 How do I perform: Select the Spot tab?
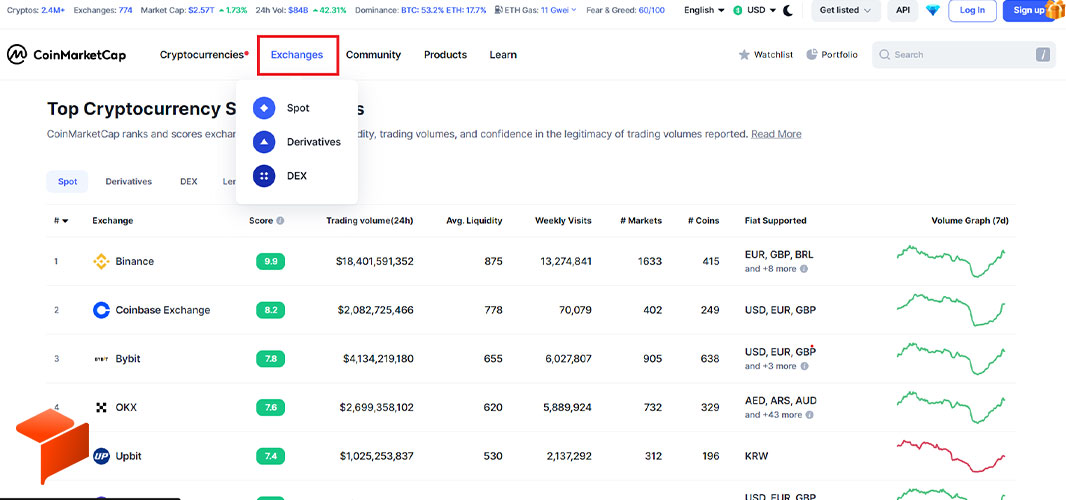[67, 182]
